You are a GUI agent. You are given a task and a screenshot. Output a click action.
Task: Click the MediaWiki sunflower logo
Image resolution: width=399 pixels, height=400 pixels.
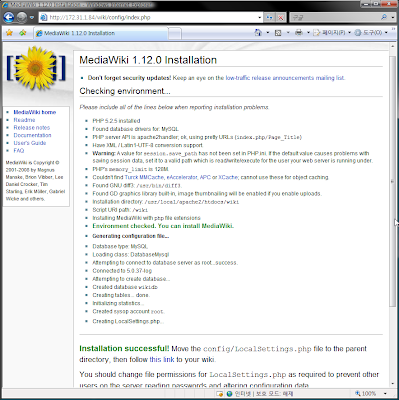(x=36, y=68)
